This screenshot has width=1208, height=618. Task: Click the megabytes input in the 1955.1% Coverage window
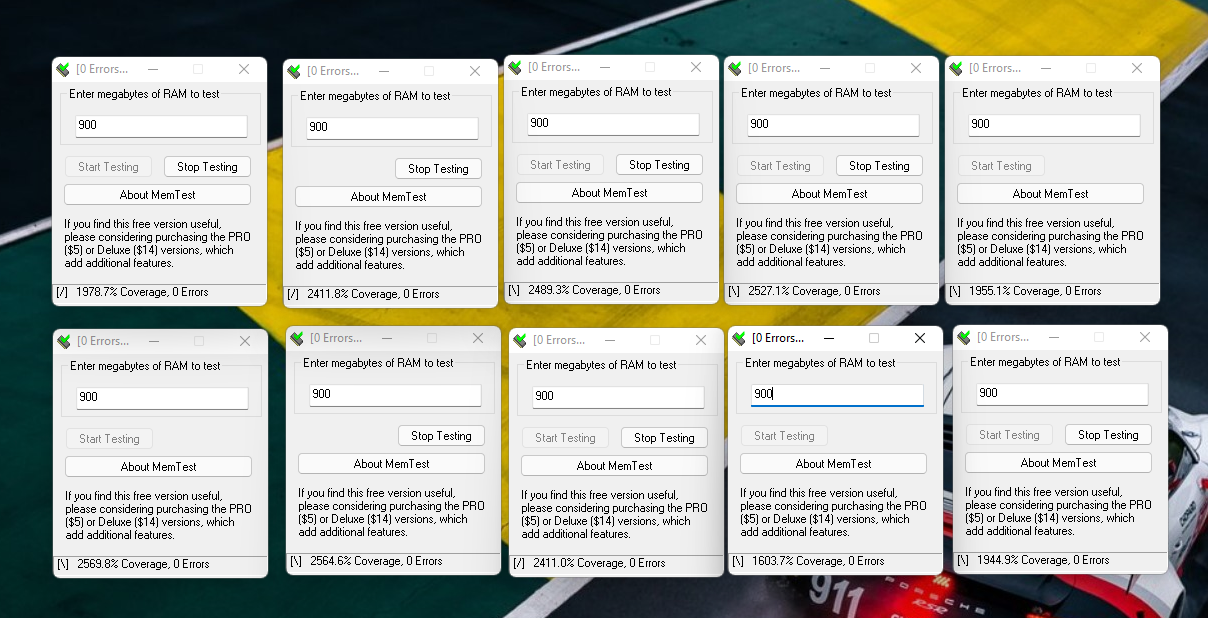1054,125
